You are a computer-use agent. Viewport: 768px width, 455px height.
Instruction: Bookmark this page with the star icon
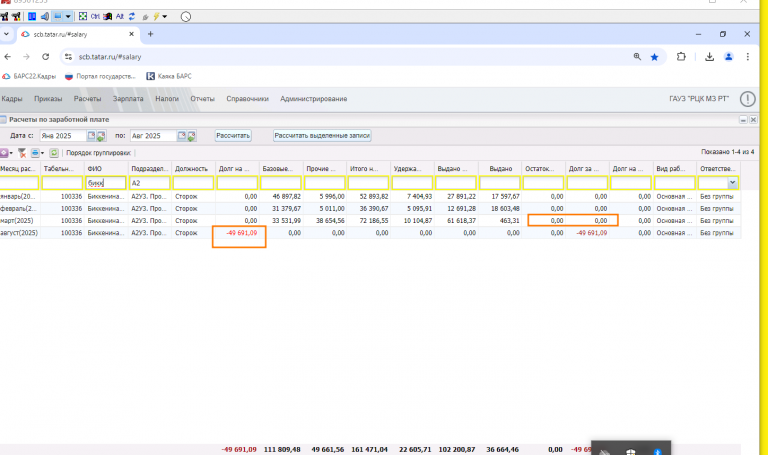654,57
